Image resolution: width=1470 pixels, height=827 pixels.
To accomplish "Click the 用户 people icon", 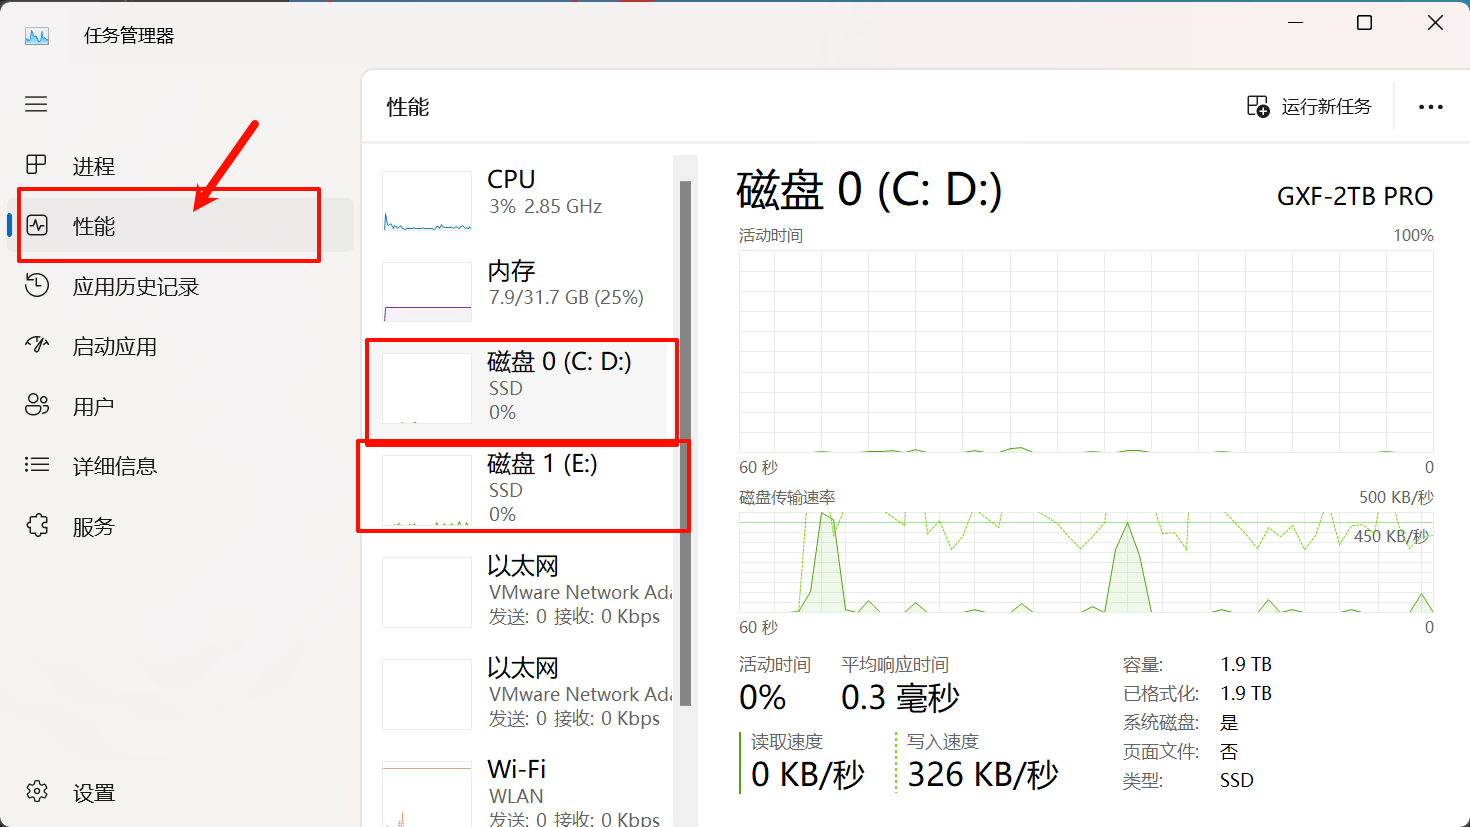I will 37,405.
